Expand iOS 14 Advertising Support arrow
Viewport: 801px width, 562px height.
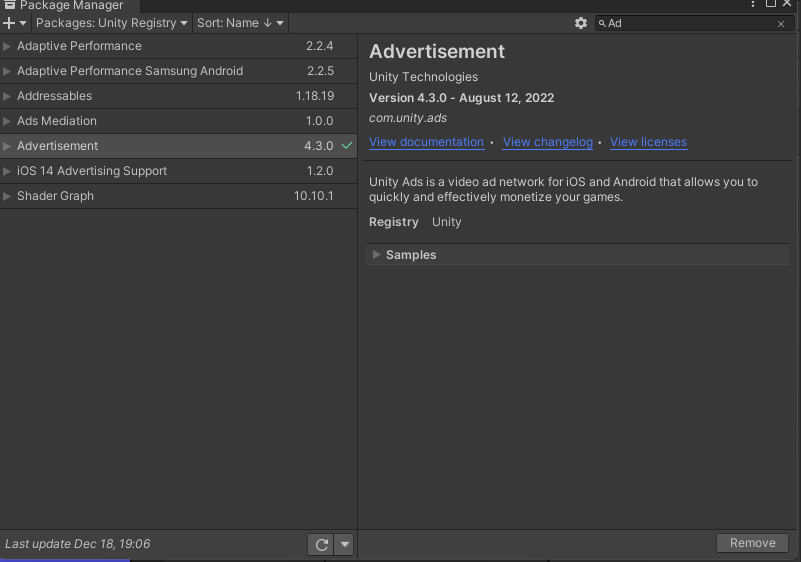pyautogui.click(x=7, y=171)
